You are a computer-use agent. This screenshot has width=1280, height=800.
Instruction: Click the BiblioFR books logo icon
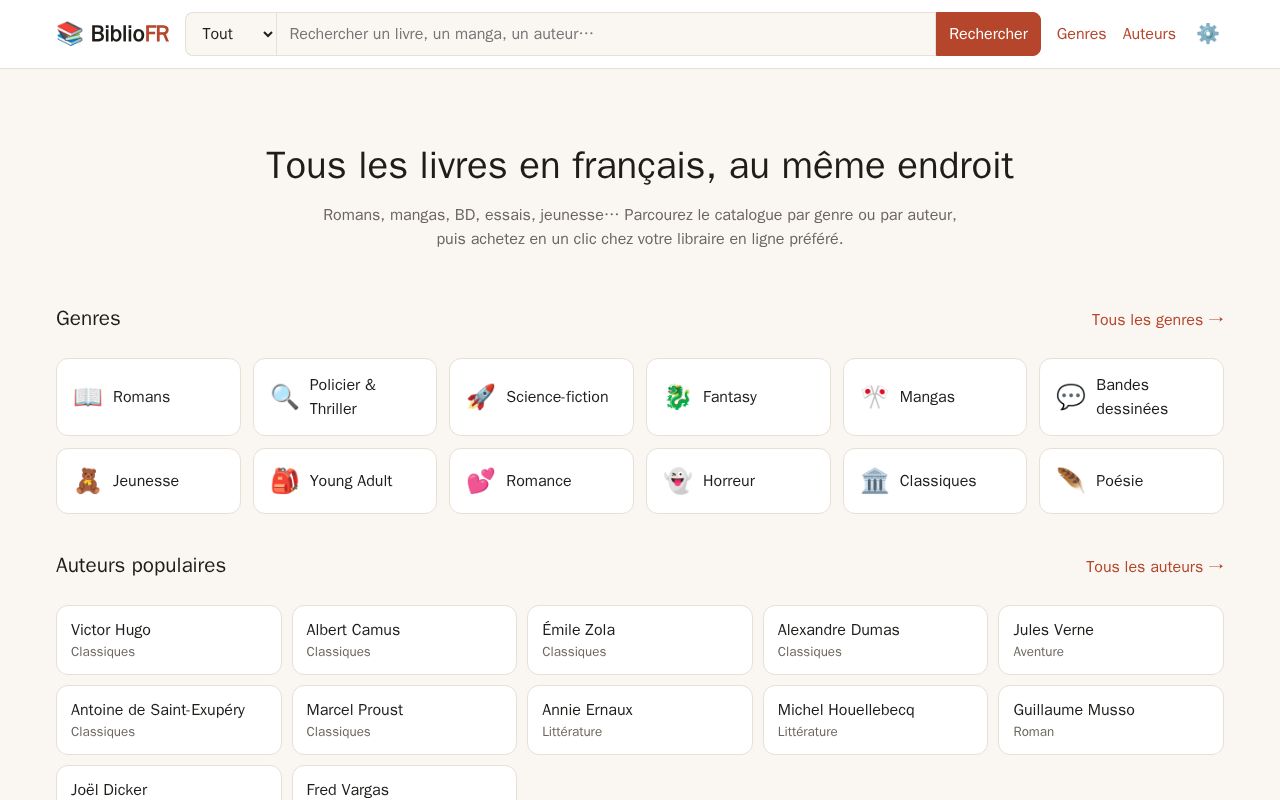click(x=70, y=34)
